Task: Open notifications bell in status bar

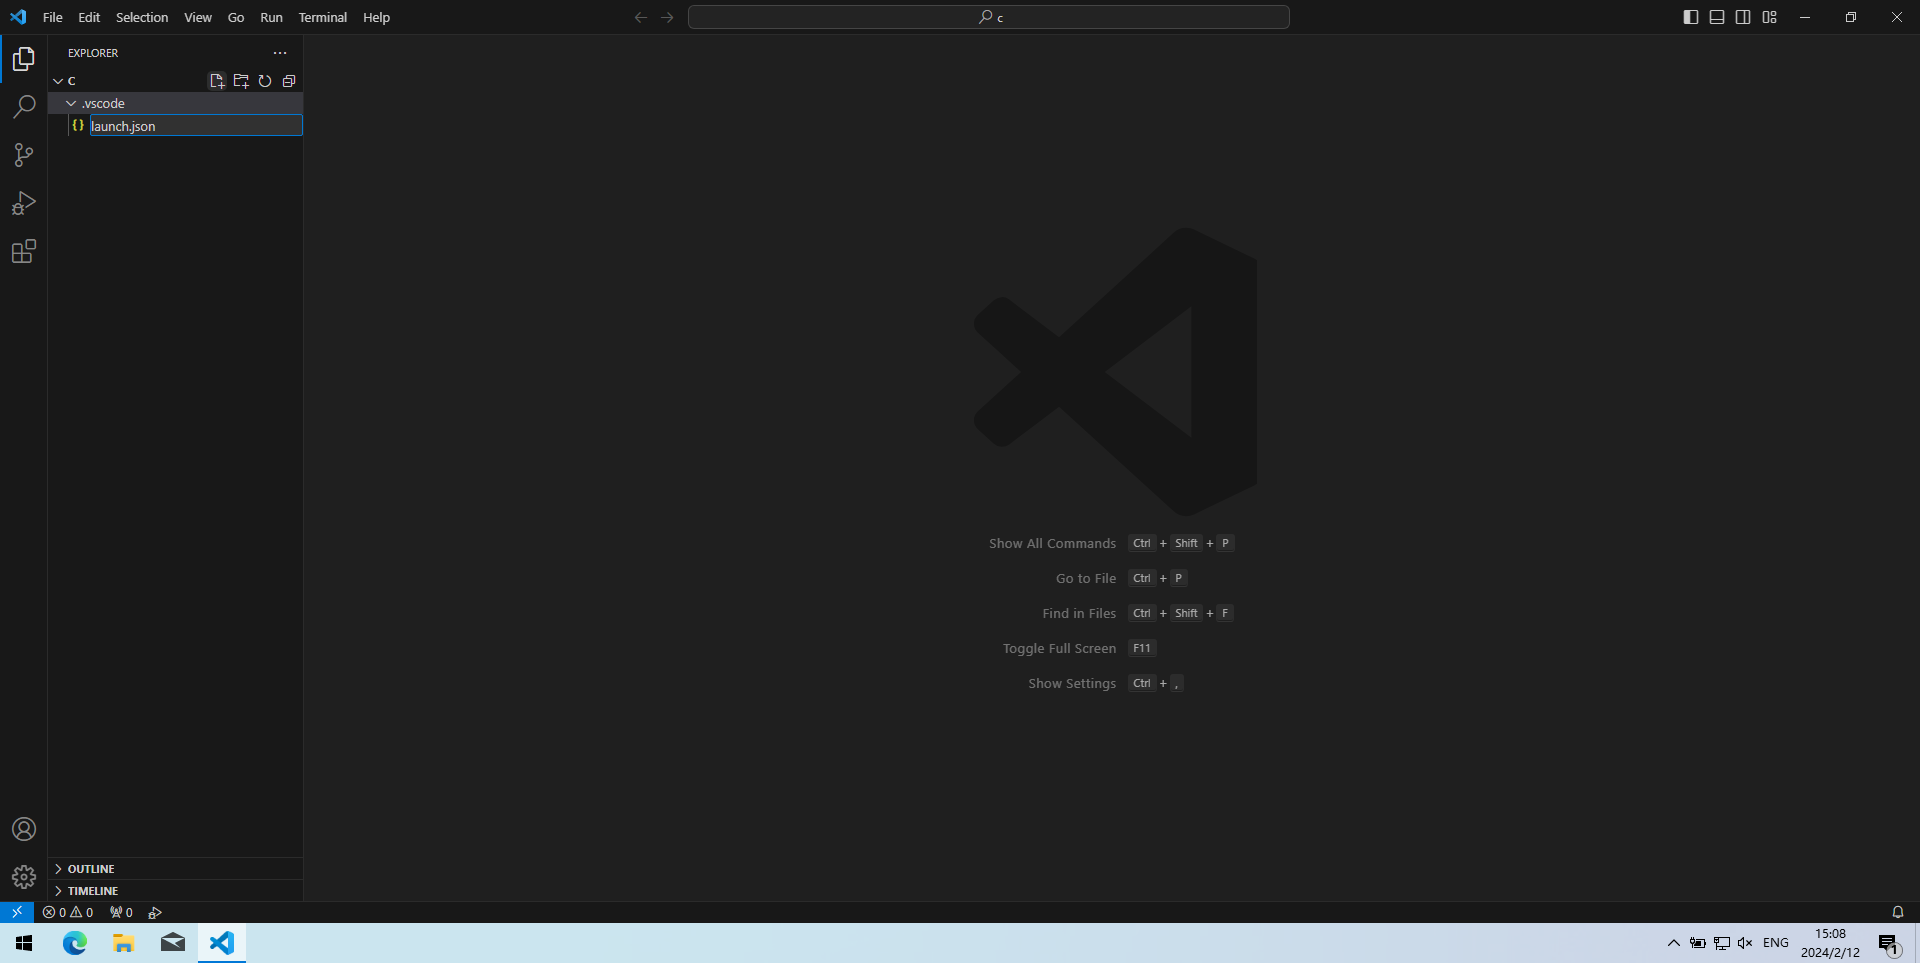Action: point(1897,912)
